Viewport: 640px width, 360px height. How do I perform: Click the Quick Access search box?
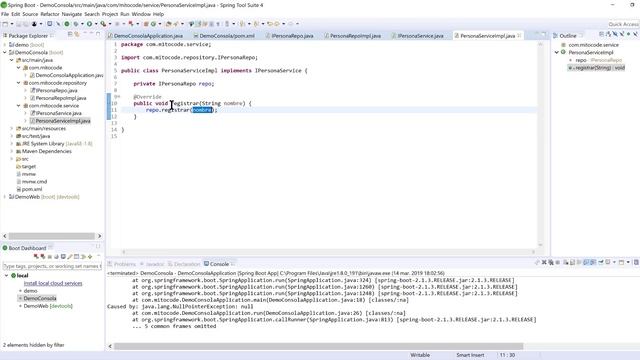pyautogui.click(x=624, y=24)
